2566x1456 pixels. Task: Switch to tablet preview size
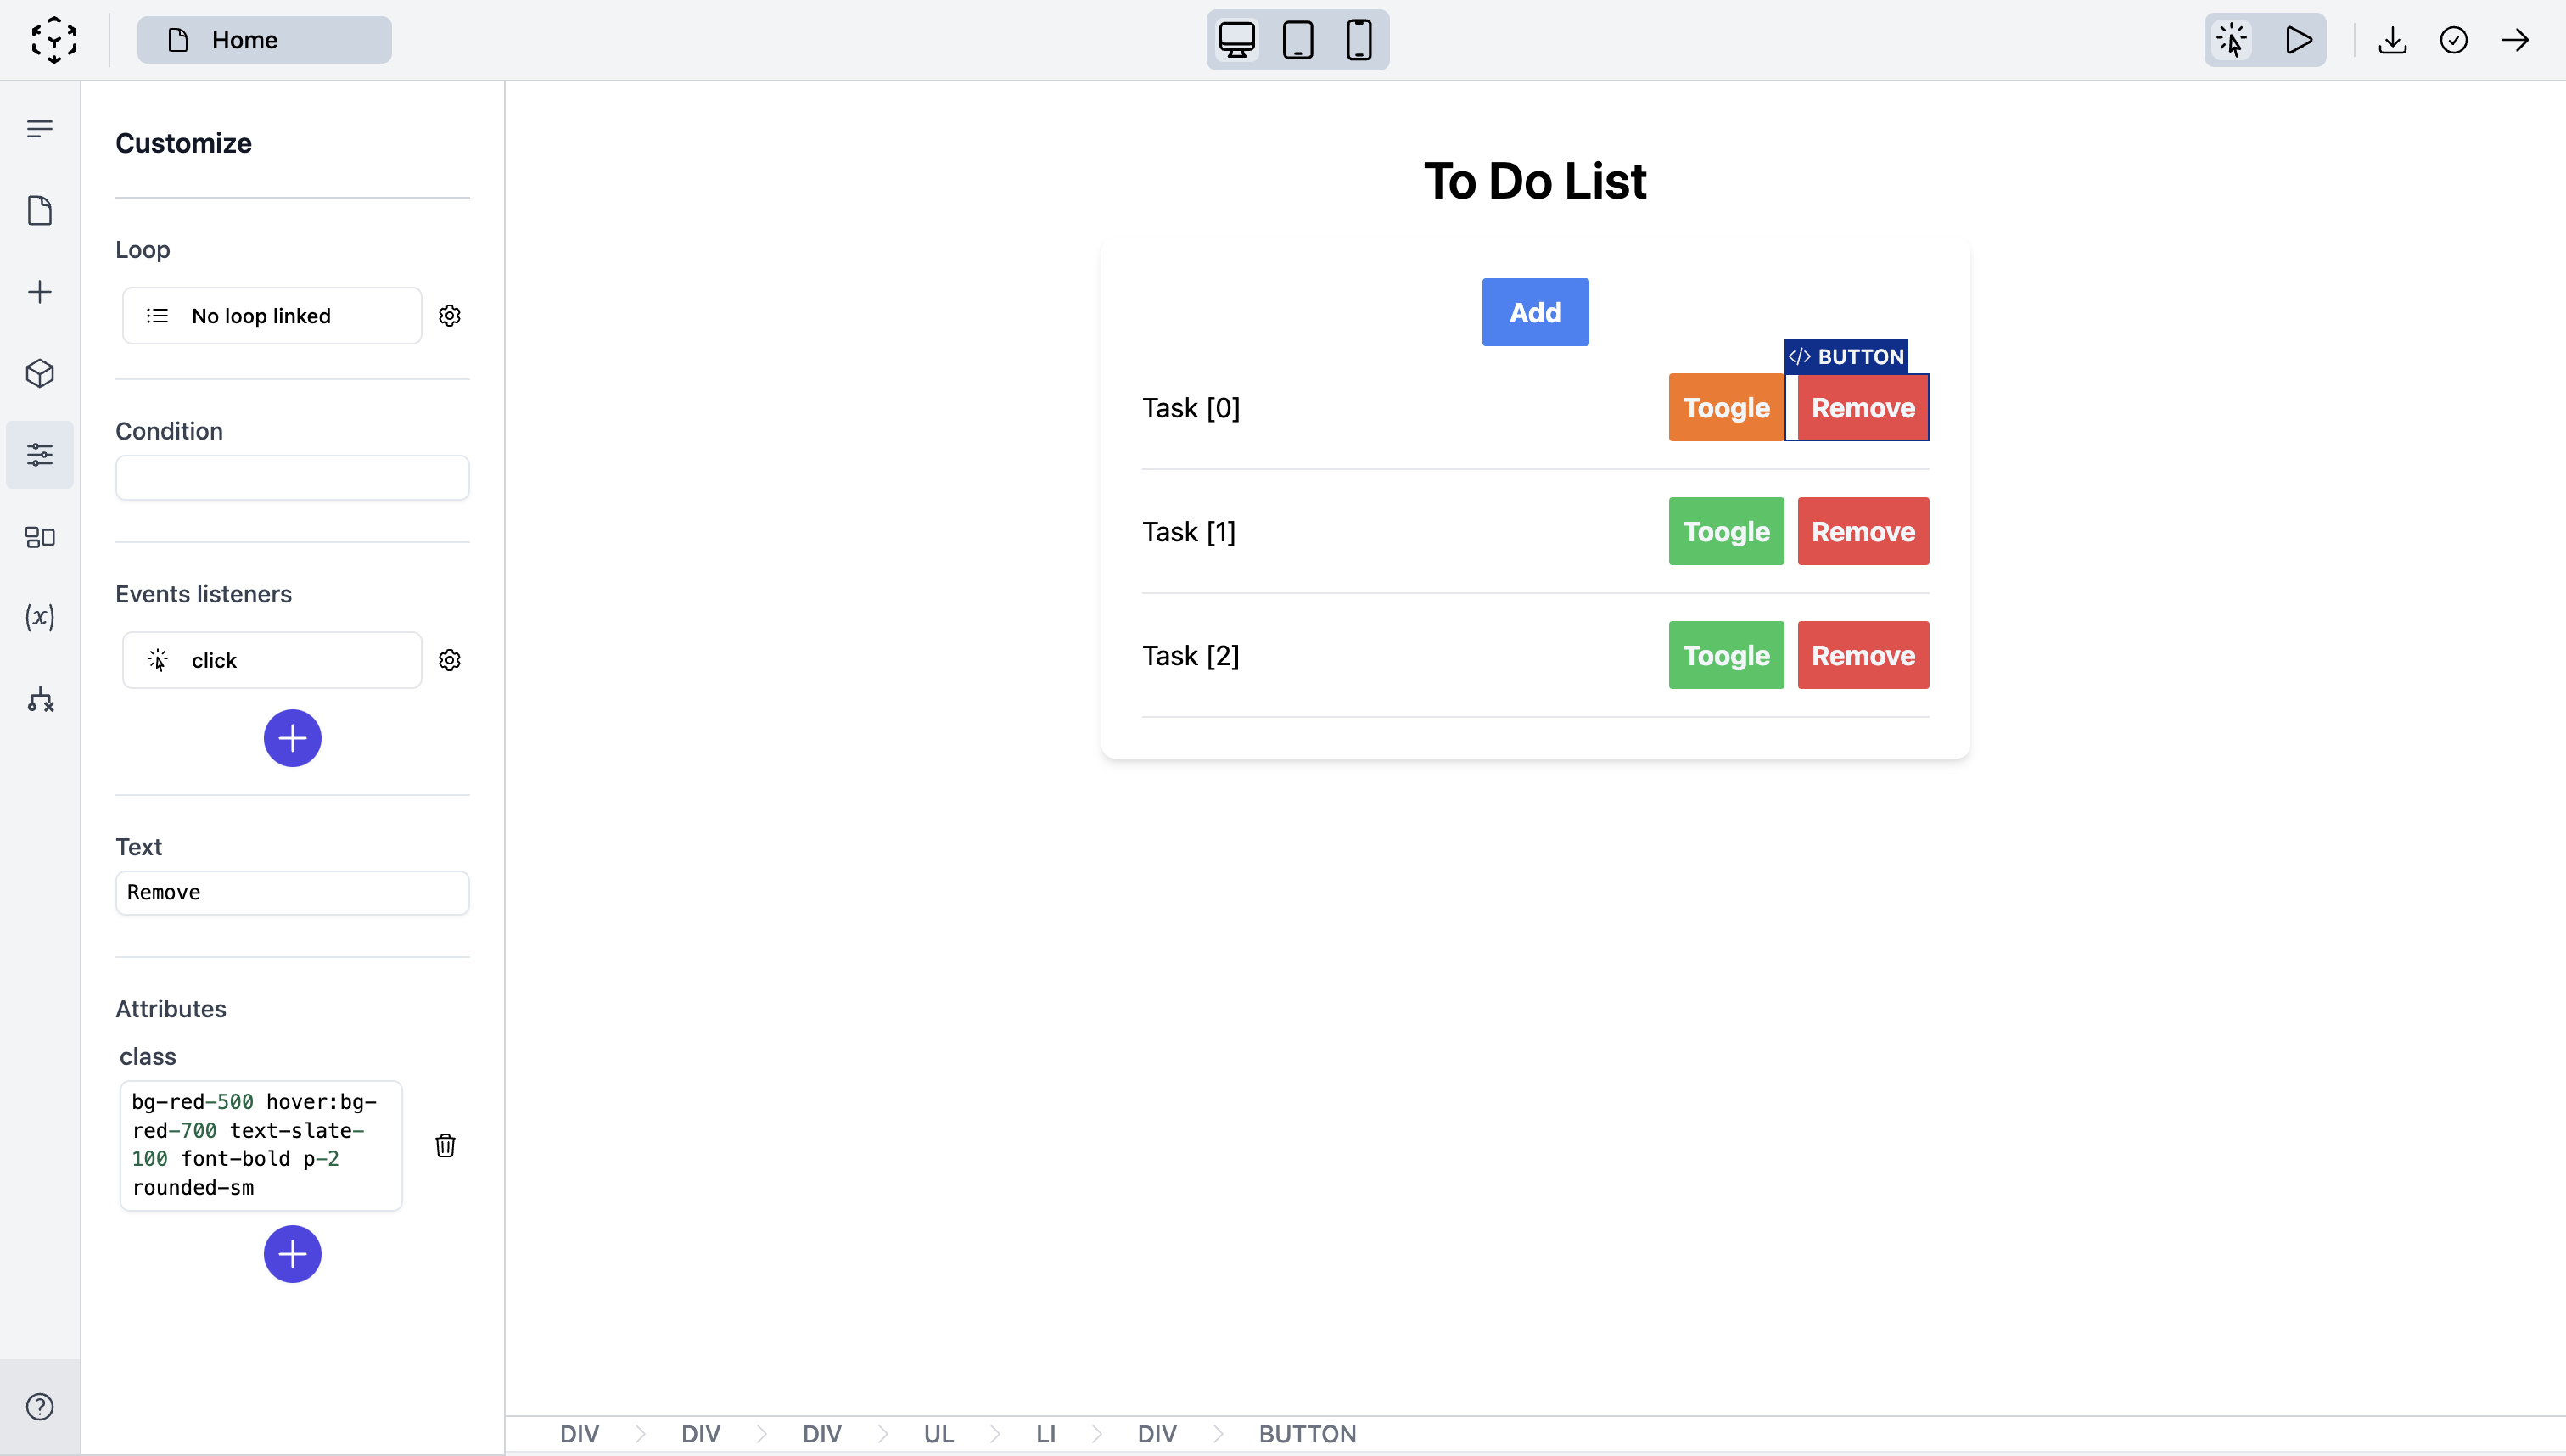[x=1297, y=40]
